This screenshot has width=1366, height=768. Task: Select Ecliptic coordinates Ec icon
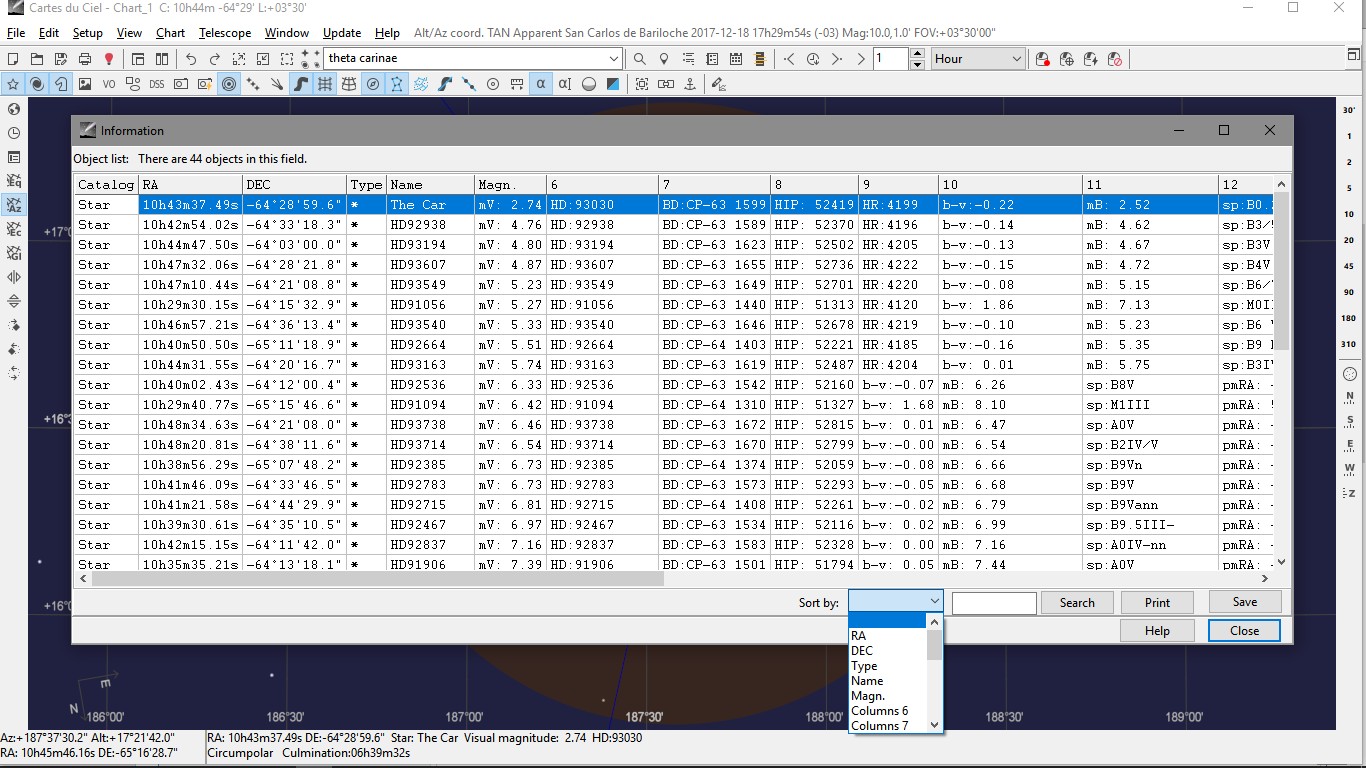click(x=14, y=229)
